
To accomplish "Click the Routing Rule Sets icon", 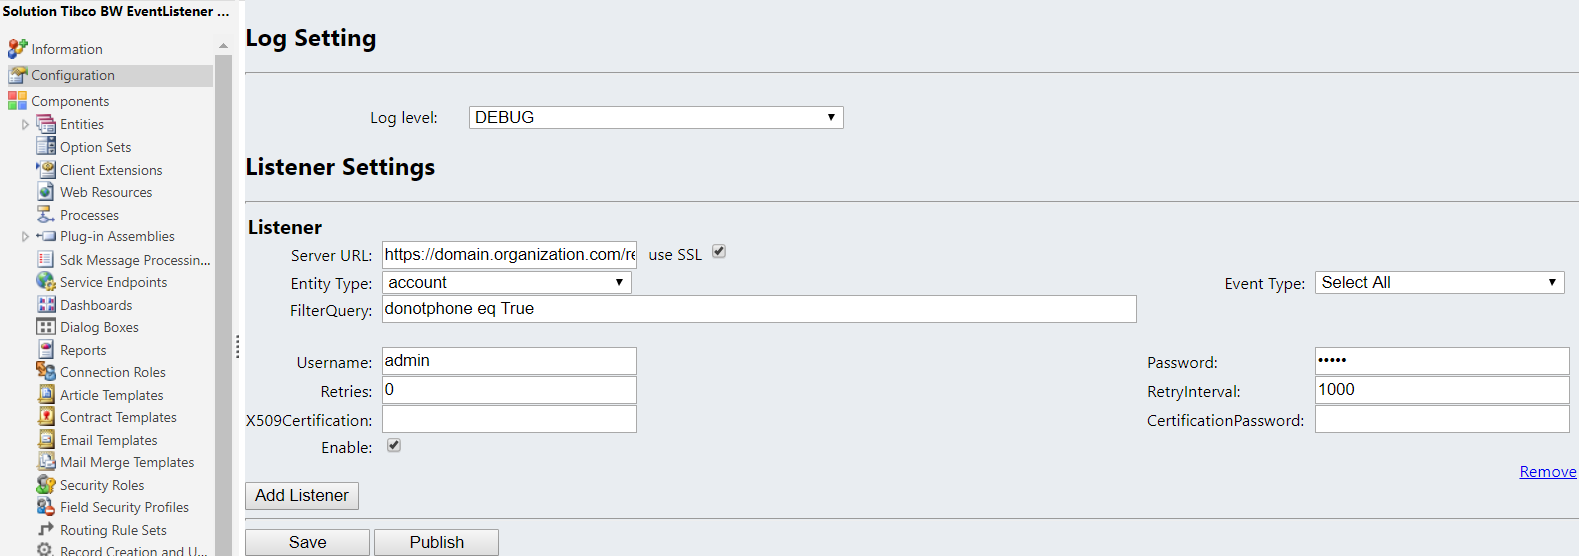I will point(46,529).
